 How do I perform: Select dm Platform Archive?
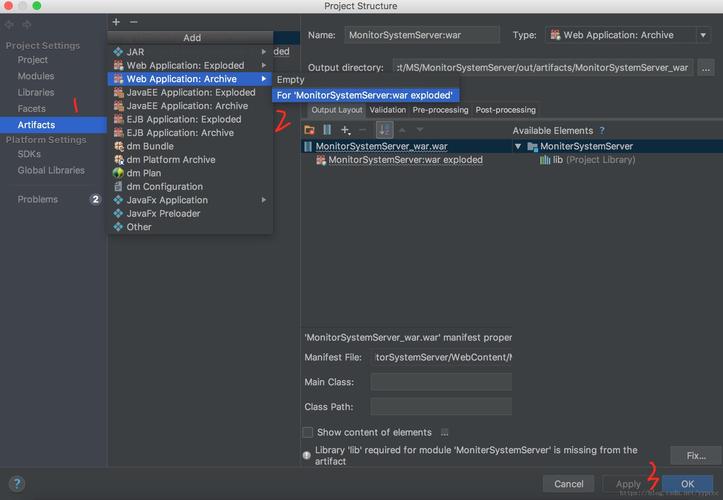tap(190, 160)
